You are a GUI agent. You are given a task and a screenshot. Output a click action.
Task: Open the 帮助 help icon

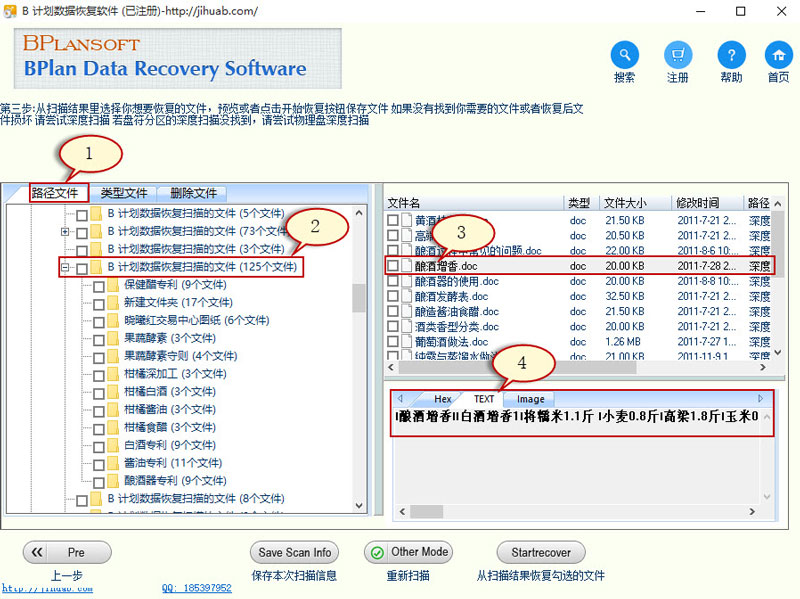pos(731,56)
